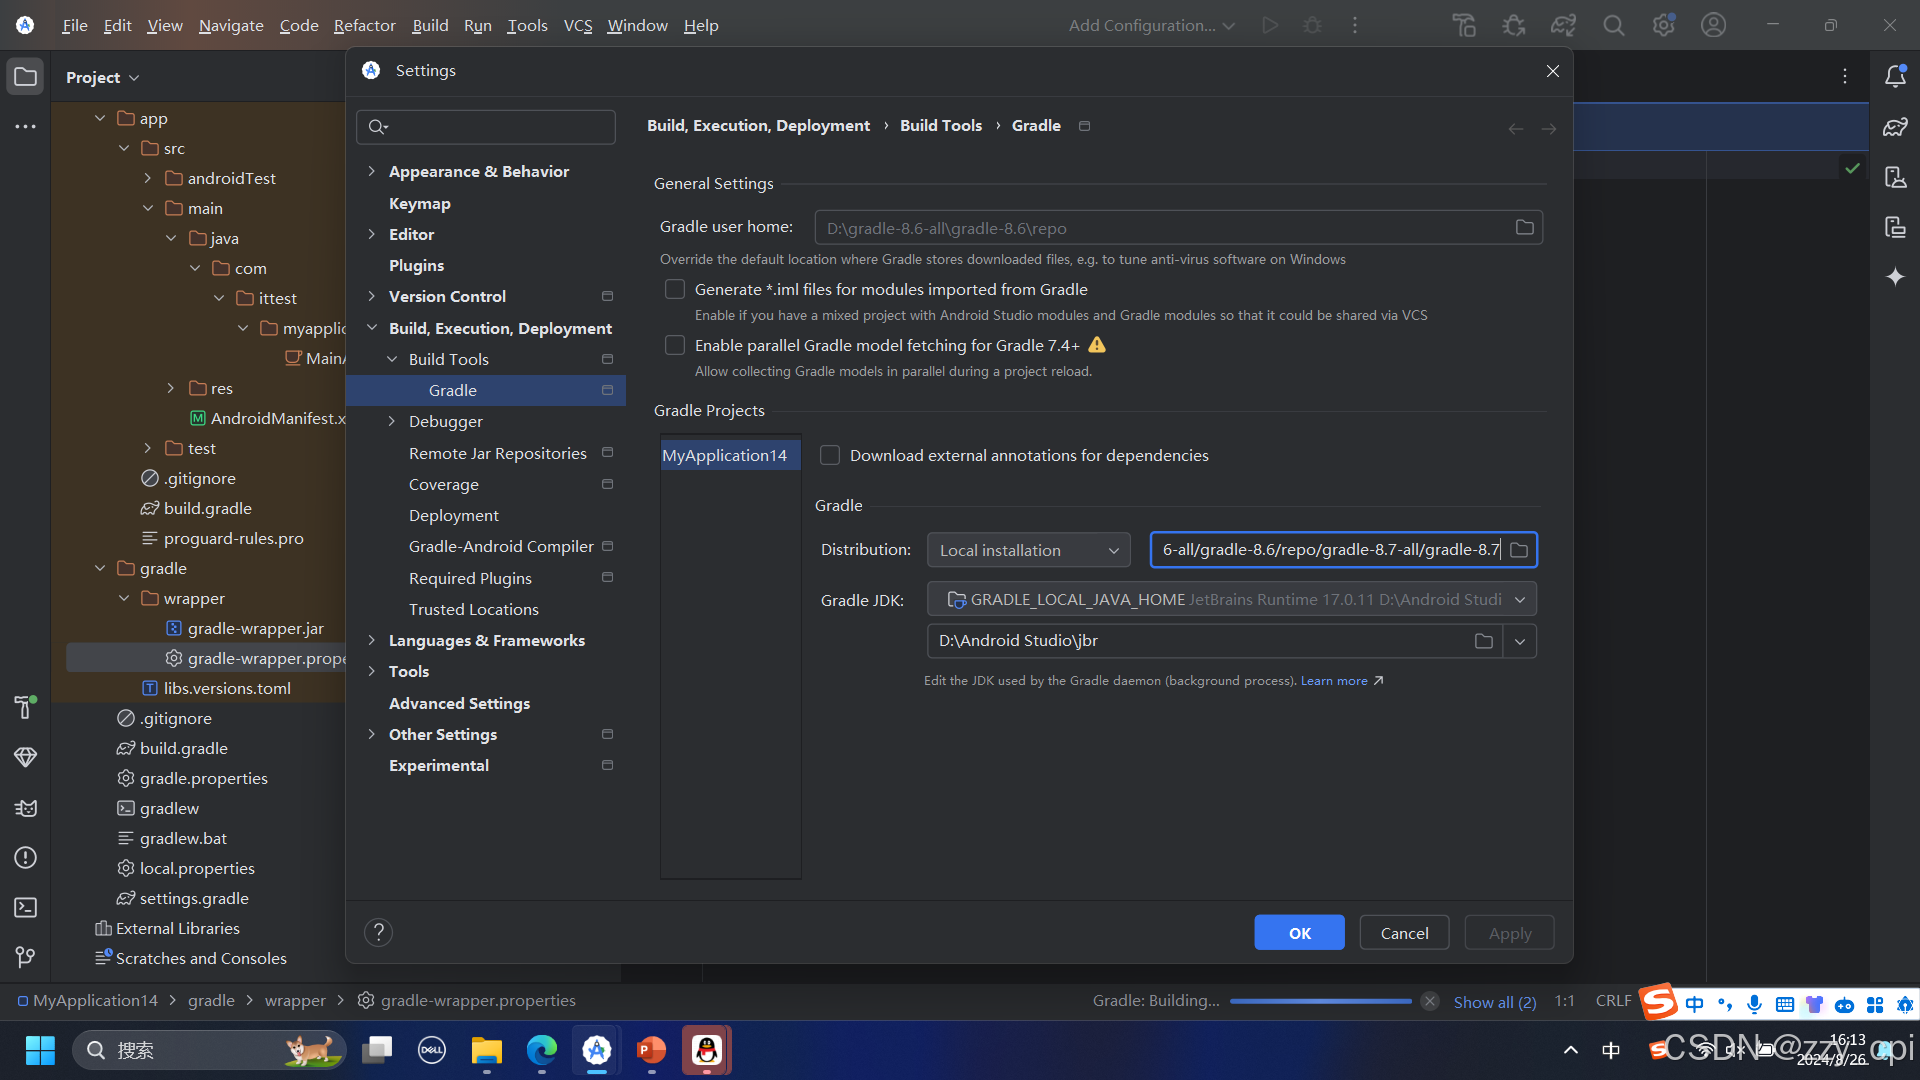
Task: Follow the Learn more link
Action: [1334, 680]
